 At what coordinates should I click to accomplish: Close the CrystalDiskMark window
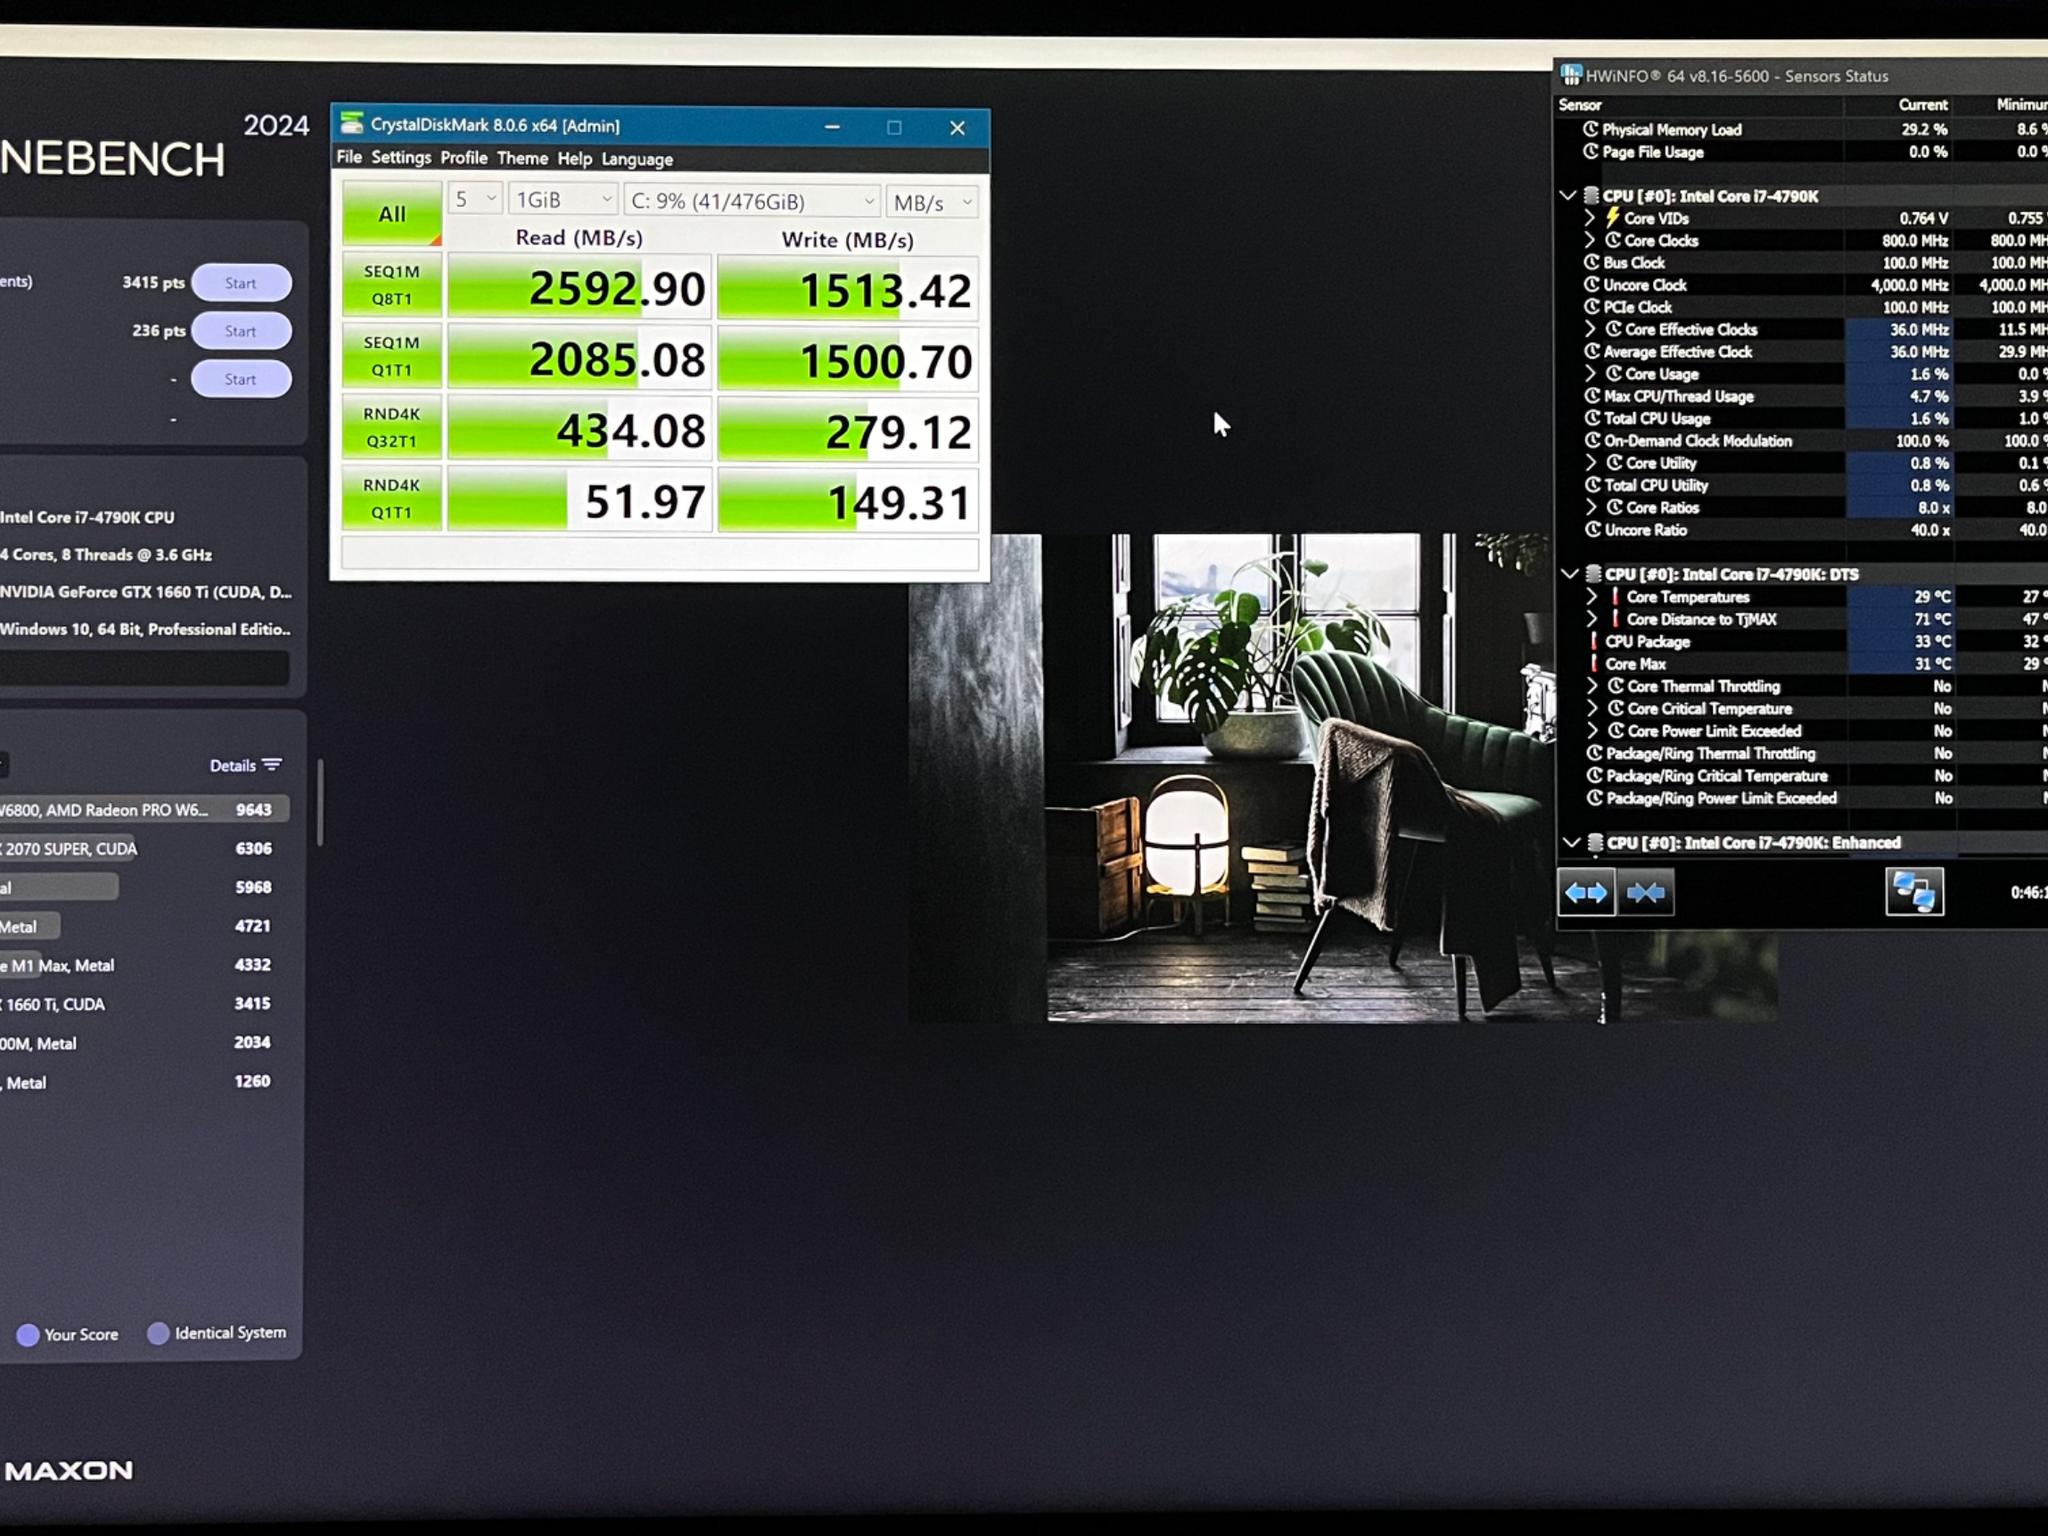pyautogui.click(x=957, y=128)
